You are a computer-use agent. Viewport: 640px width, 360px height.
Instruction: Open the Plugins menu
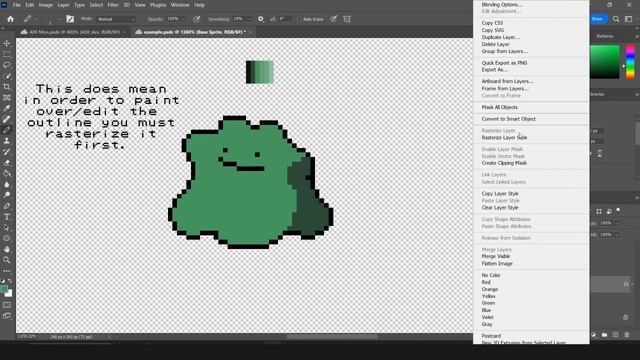click(x=158, y=5)
